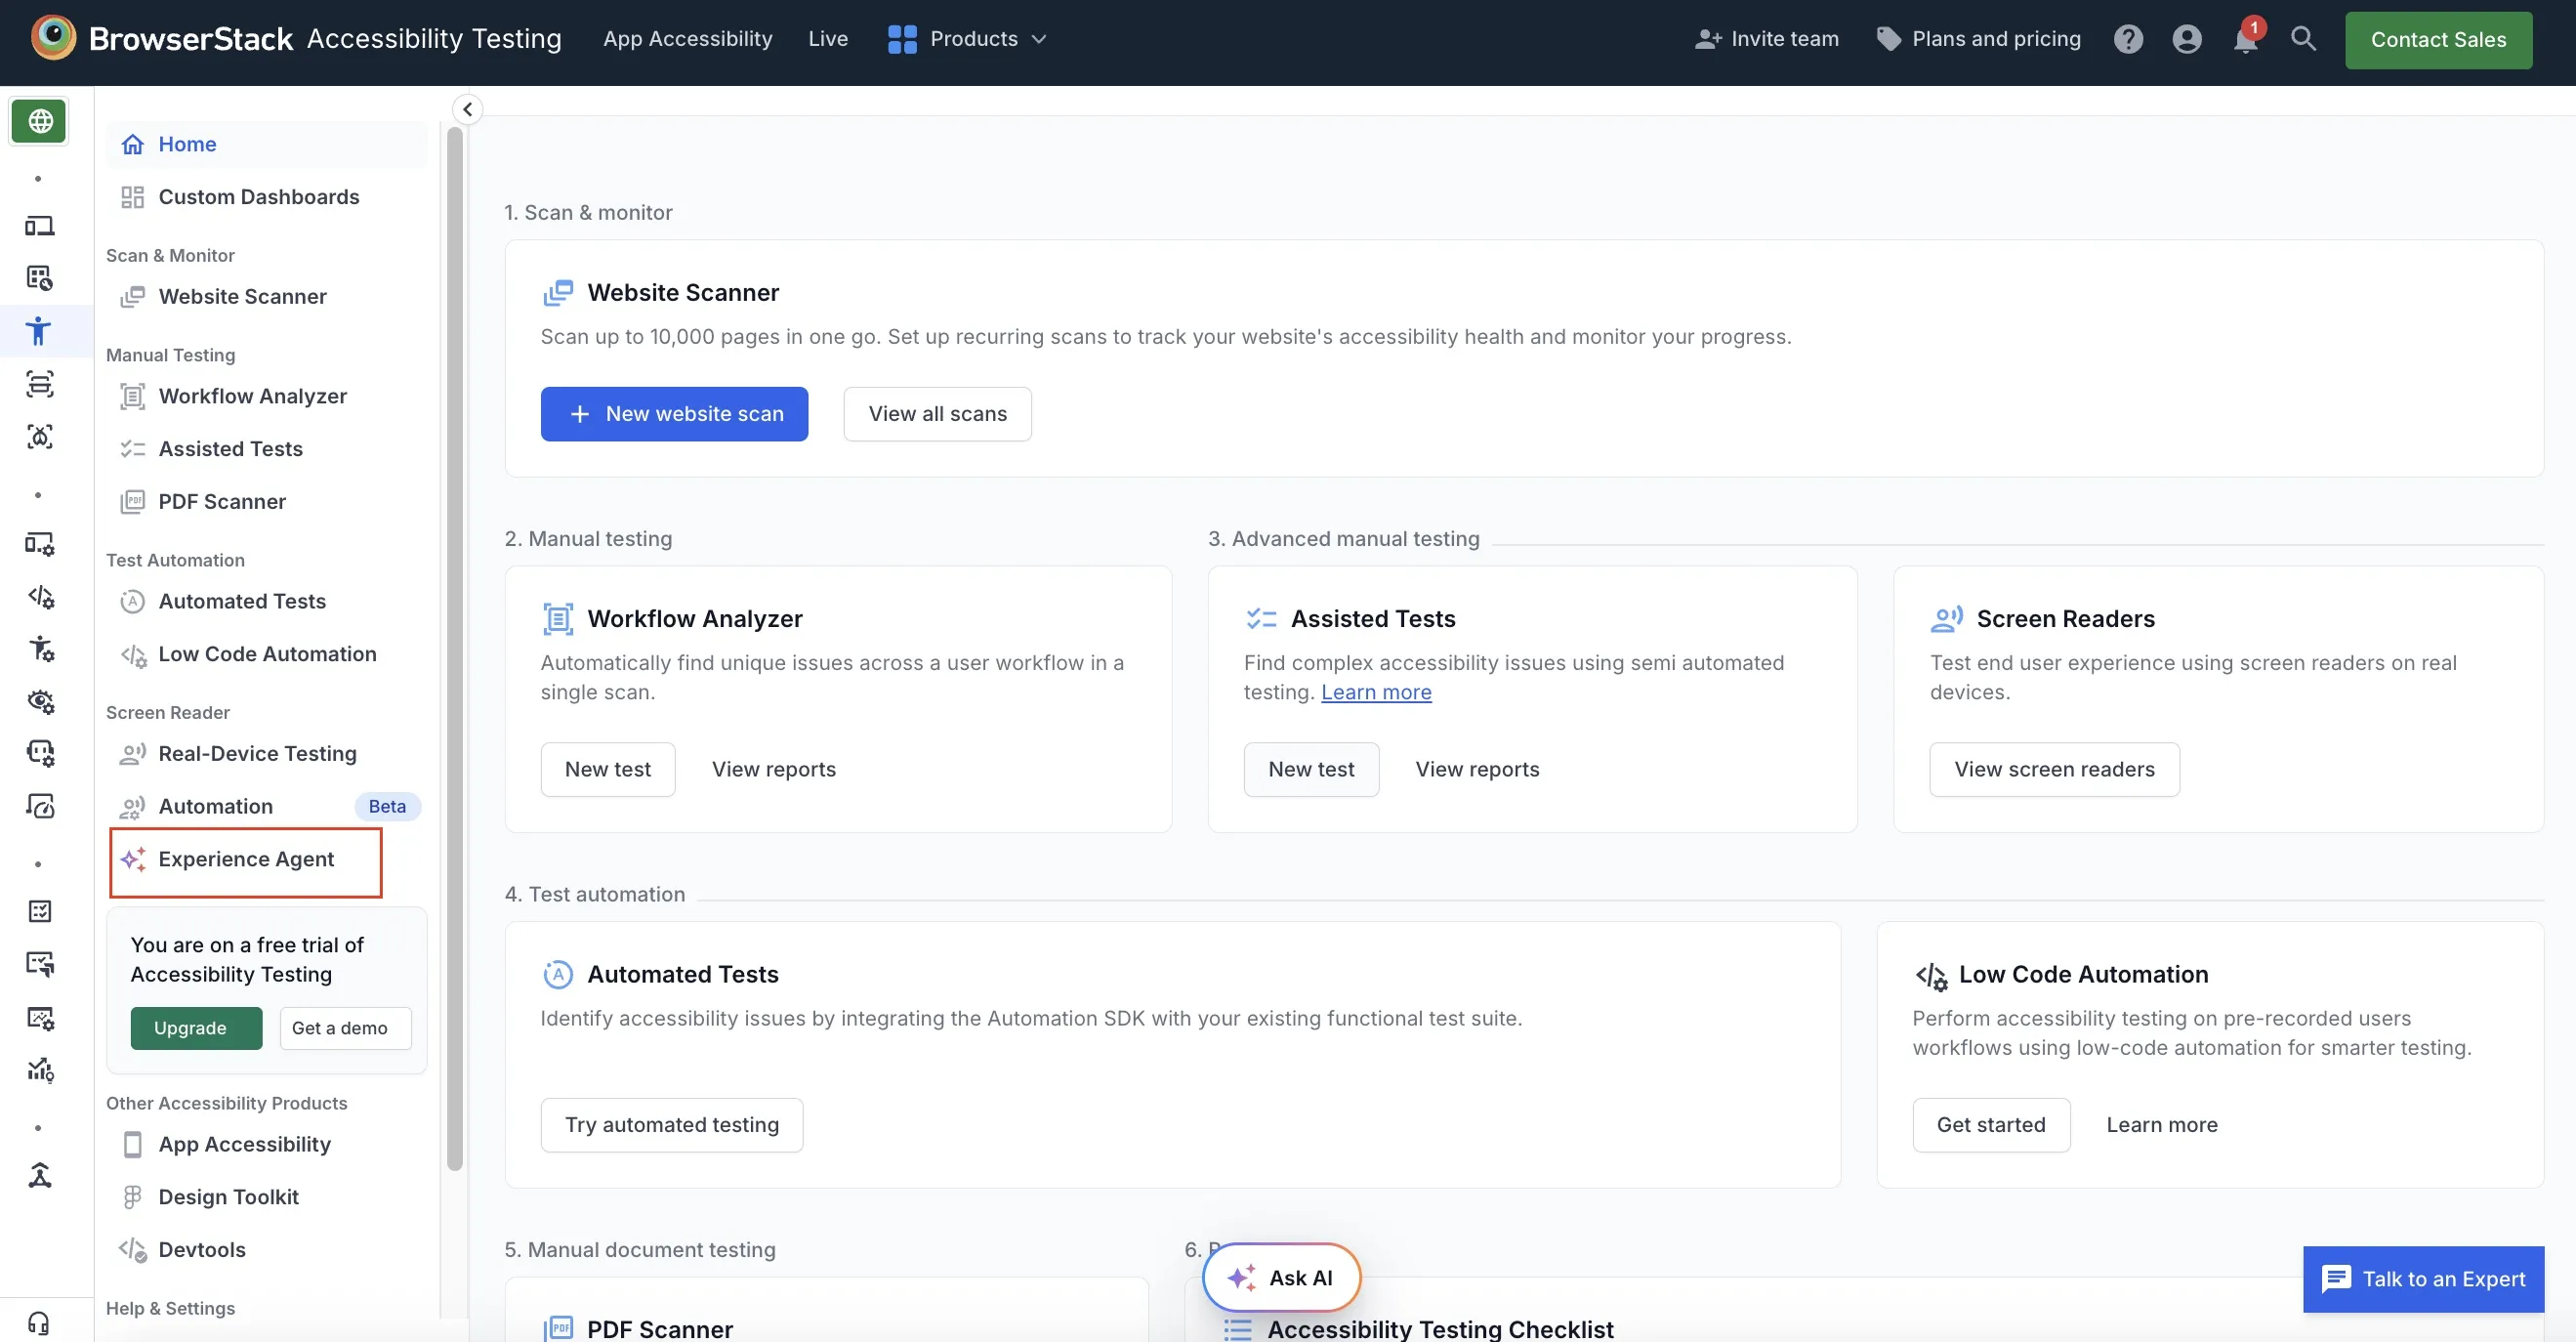Click the BrowserStack logo icon
The width and height of the screenshot is (2576, 1342).
click(x=53, y=38)
